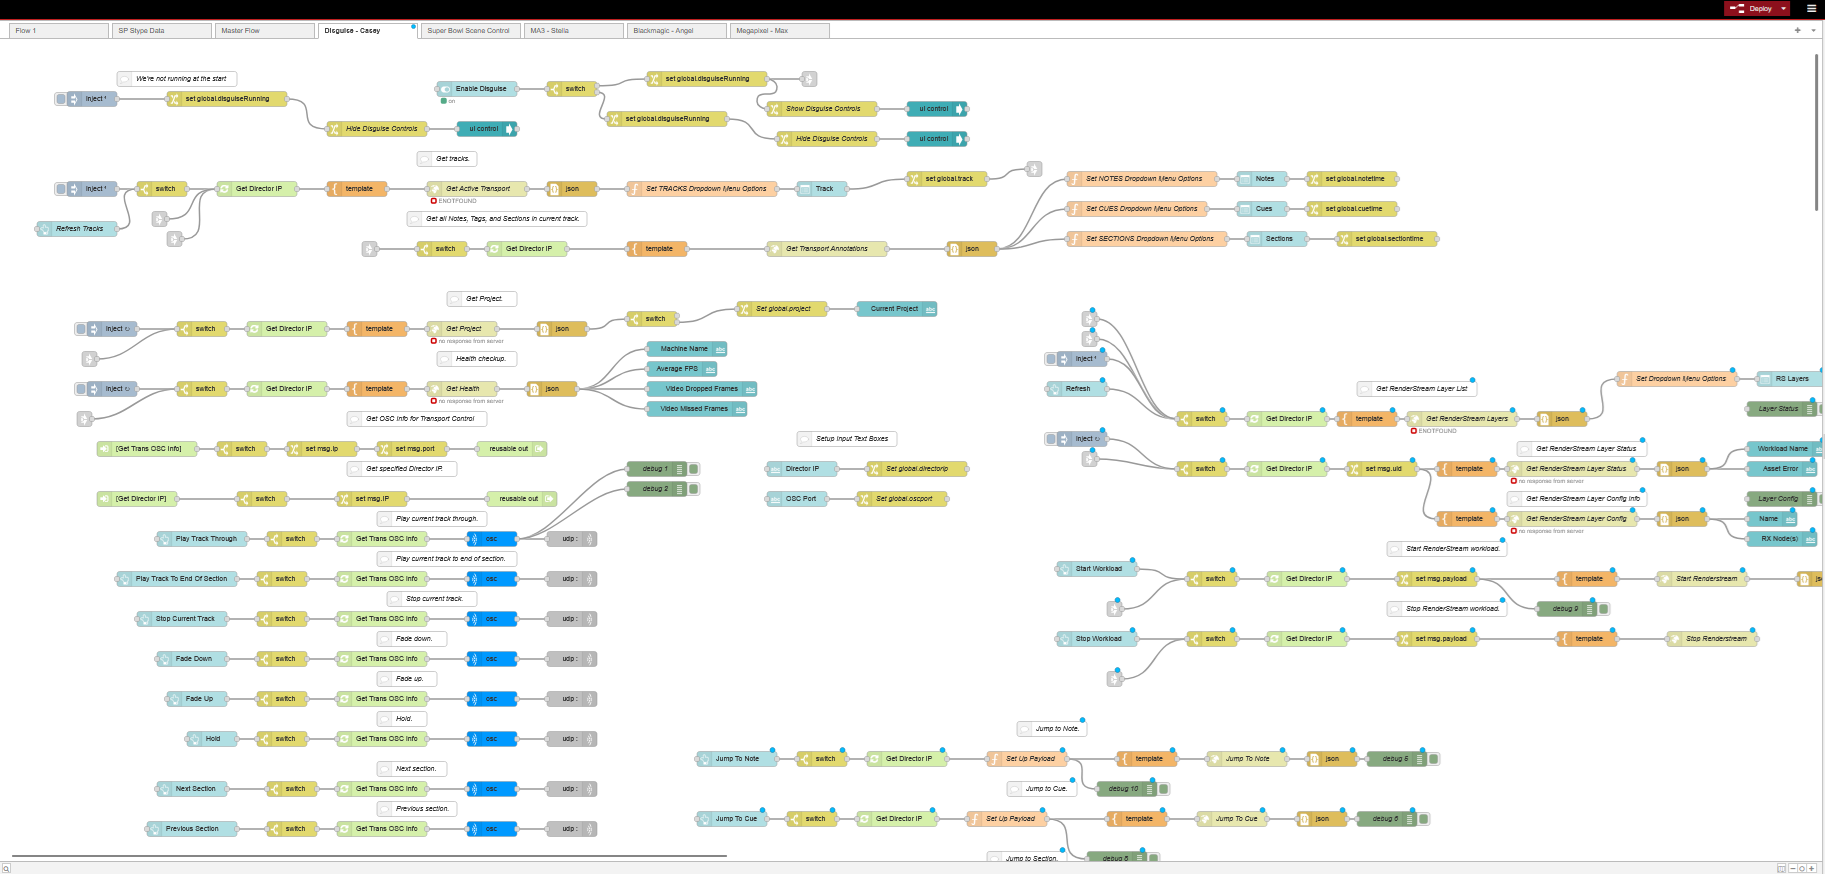
Task: Select the Get Transport Annotations node
Action: (827, 249)
